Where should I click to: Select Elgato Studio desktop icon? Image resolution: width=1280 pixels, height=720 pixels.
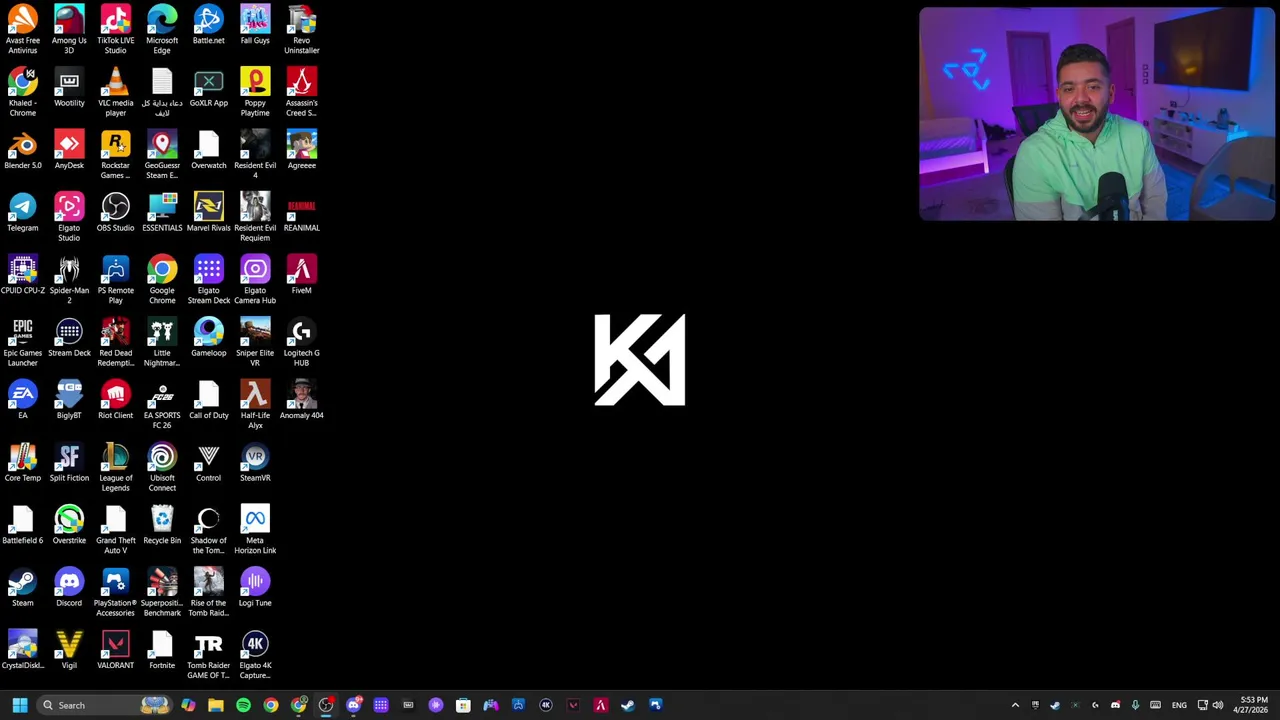[69, 217]
